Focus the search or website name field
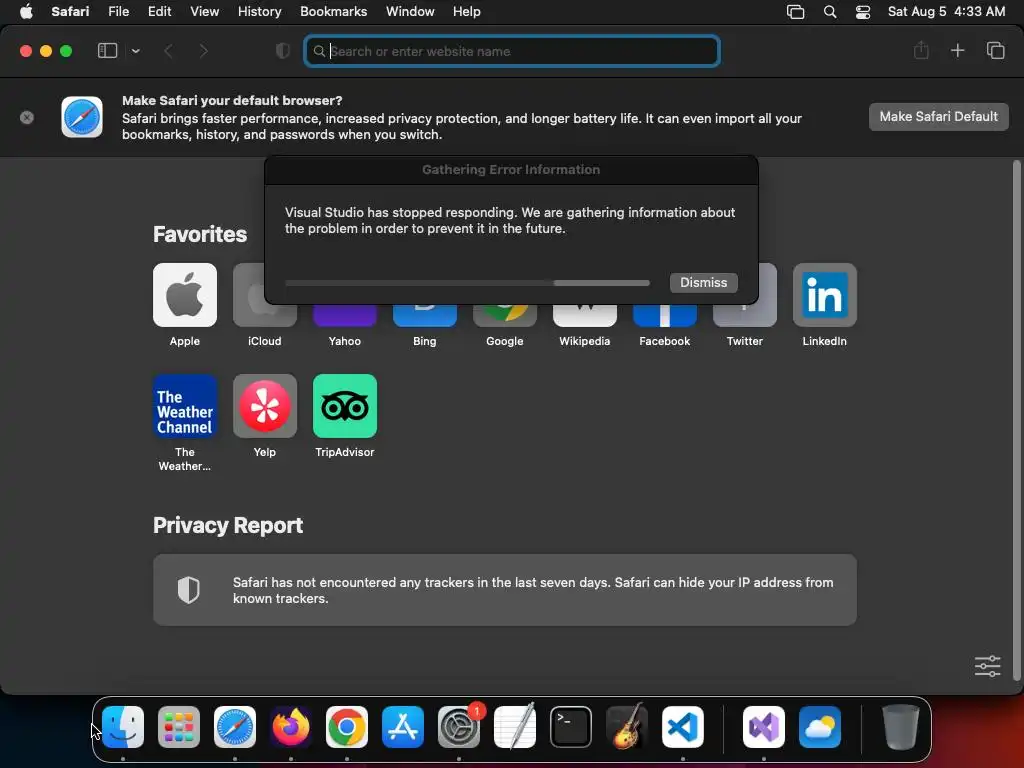 (512, 51)
